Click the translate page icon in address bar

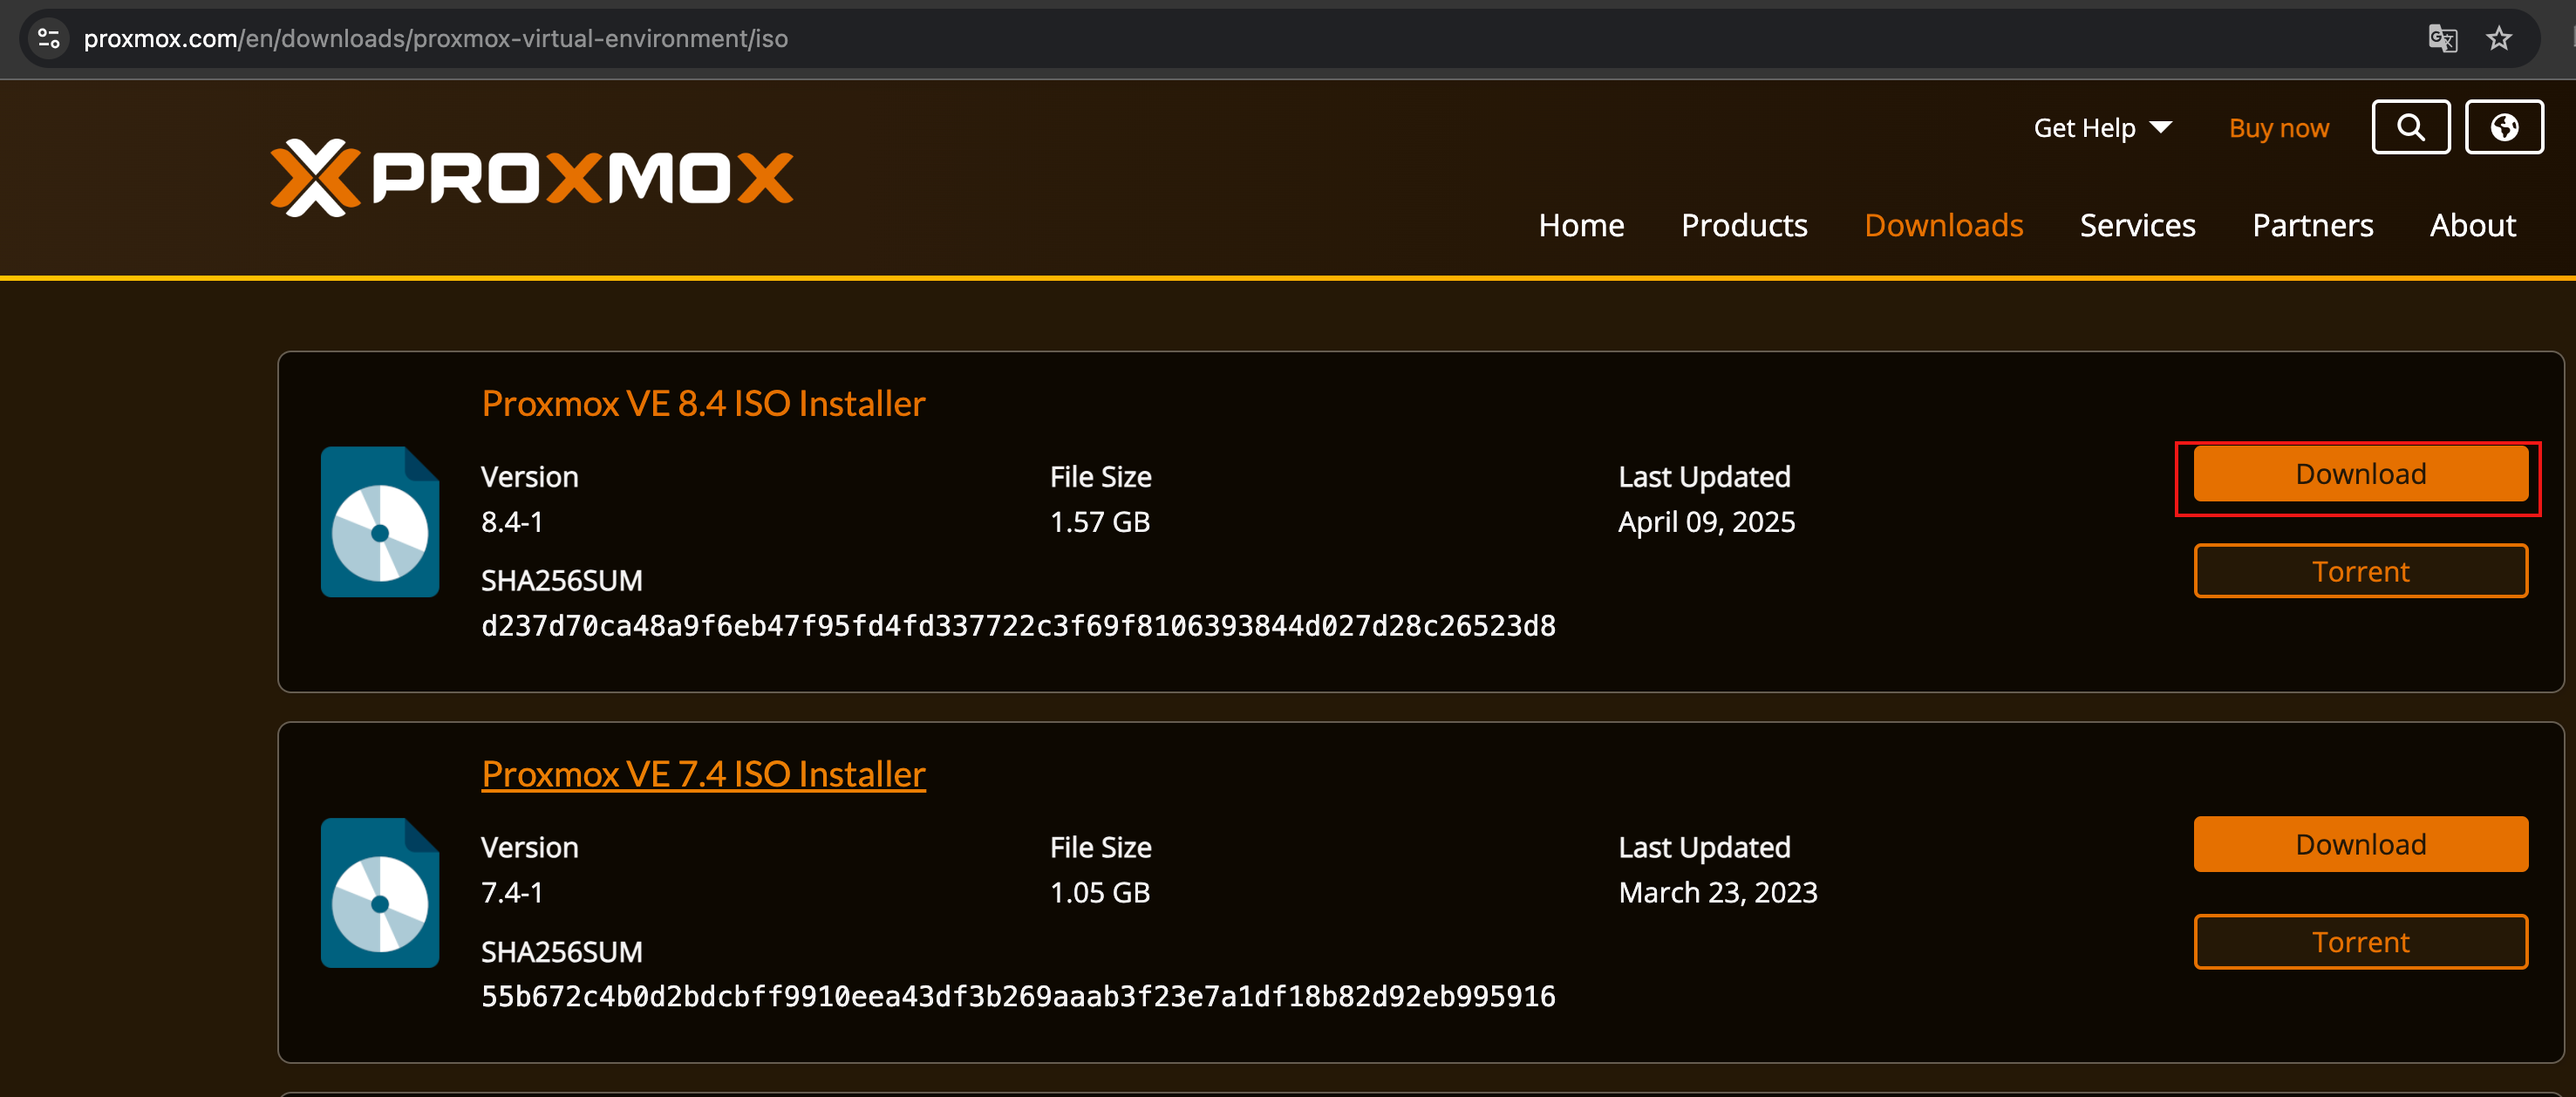point(2441,39)
